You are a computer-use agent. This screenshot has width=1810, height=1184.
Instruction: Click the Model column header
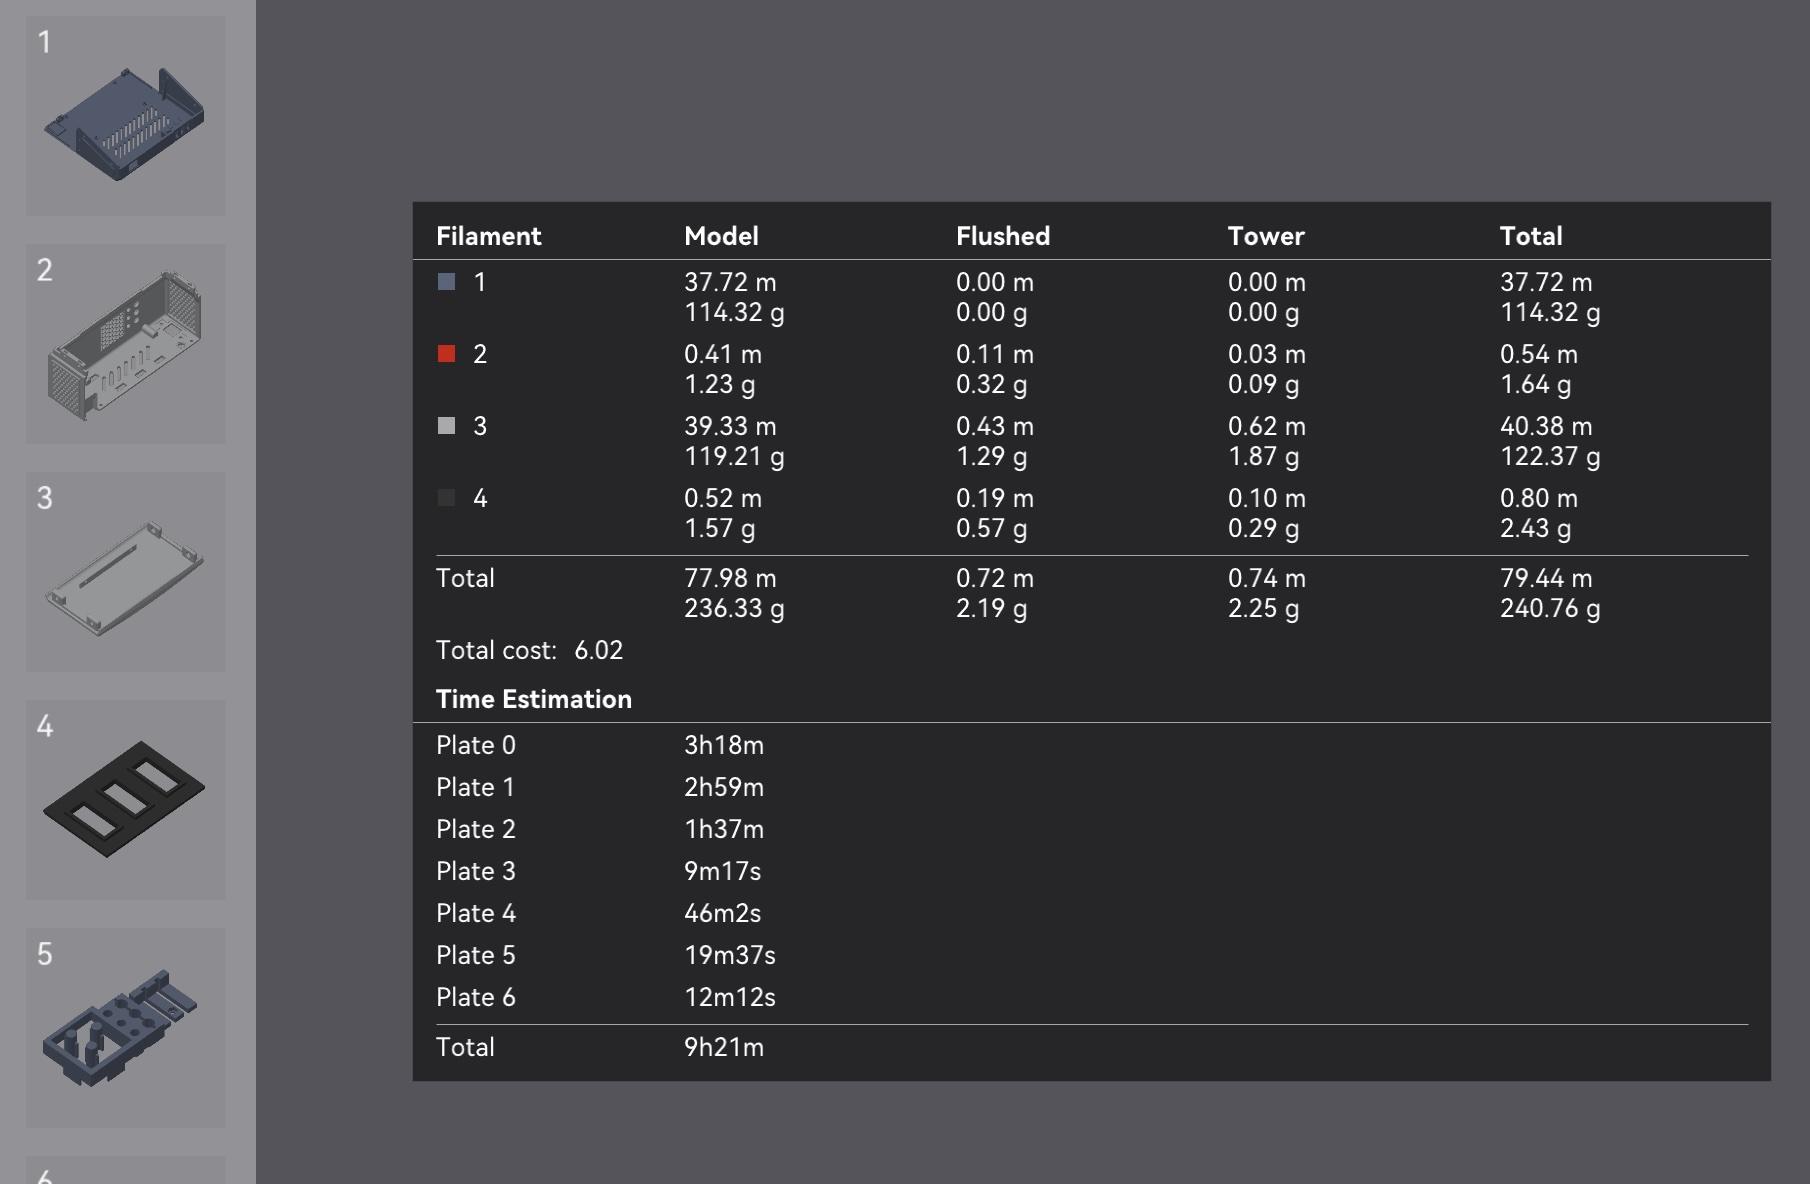[x=721, y=236]
